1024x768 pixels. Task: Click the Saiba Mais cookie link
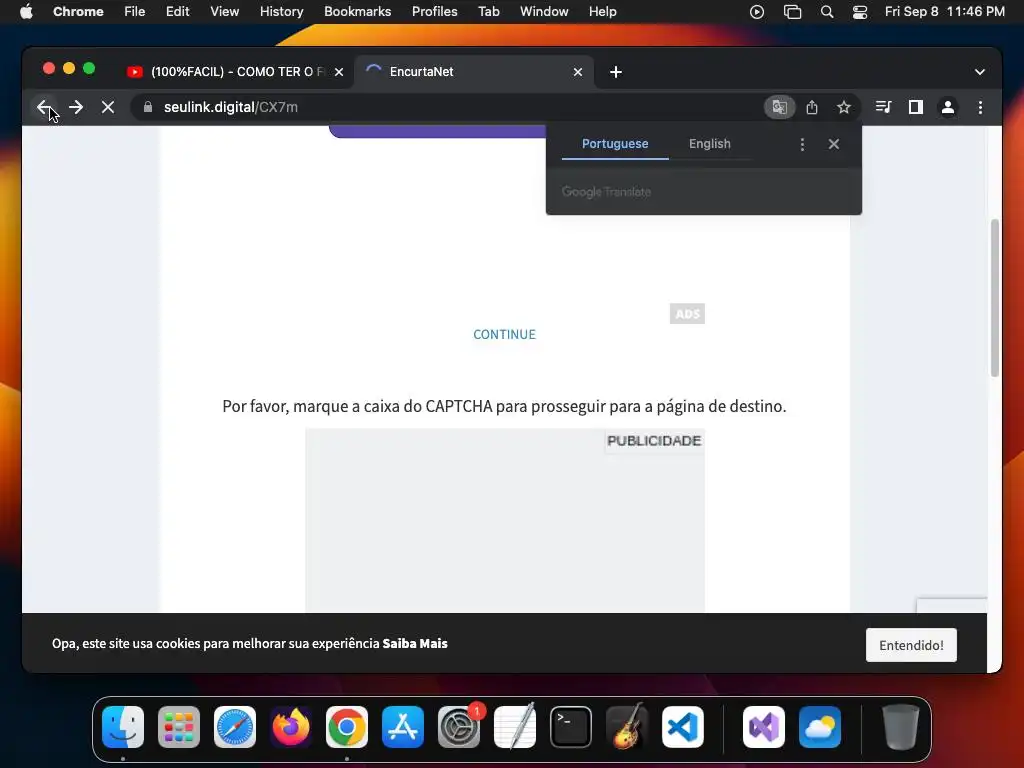point(415,643)
